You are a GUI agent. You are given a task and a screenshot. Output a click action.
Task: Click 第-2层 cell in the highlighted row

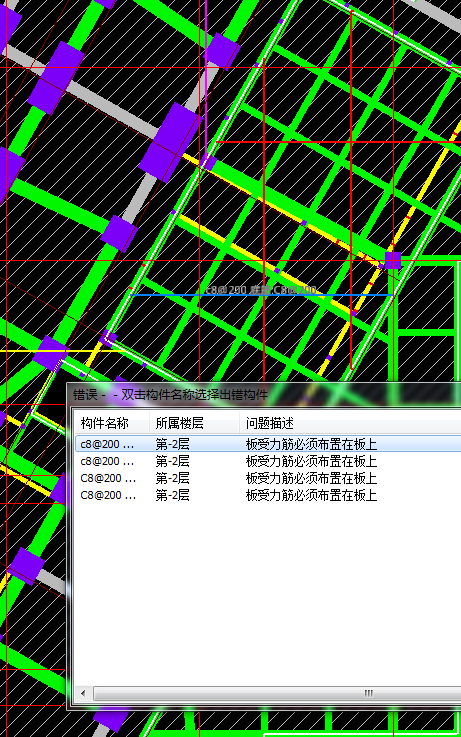tap(172, 444)
